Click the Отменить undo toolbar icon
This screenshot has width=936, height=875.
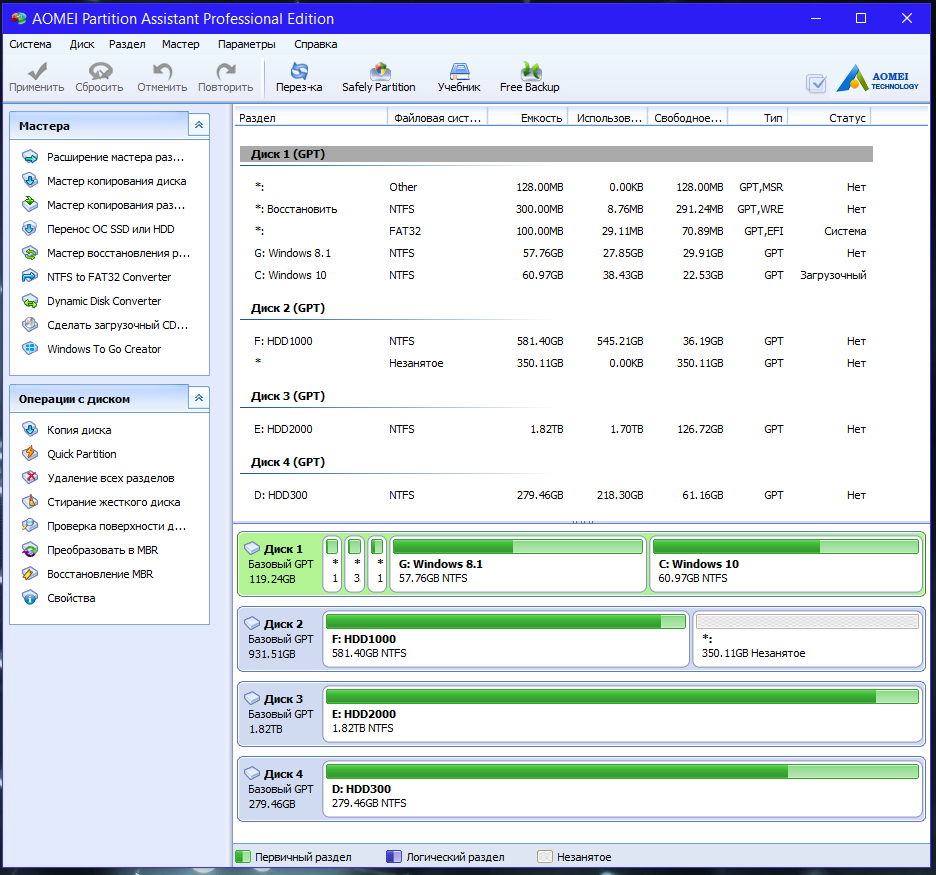tap(162, 78)
